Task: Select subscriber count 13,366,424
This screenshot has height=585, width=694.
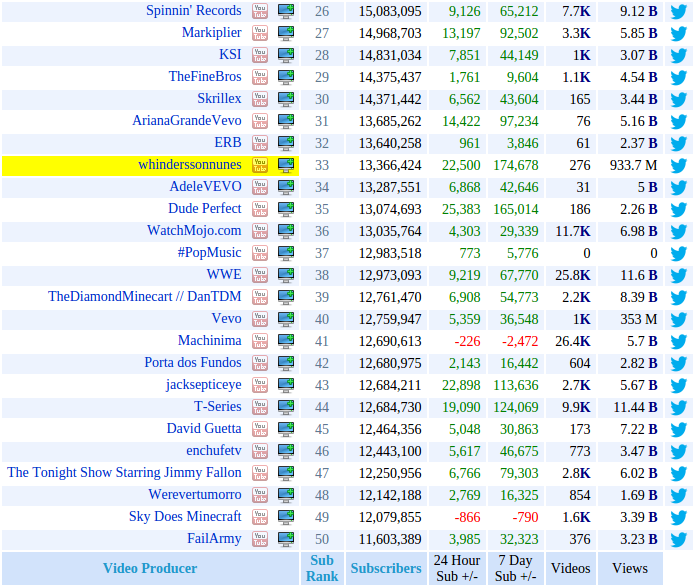Action: (390, 165)
